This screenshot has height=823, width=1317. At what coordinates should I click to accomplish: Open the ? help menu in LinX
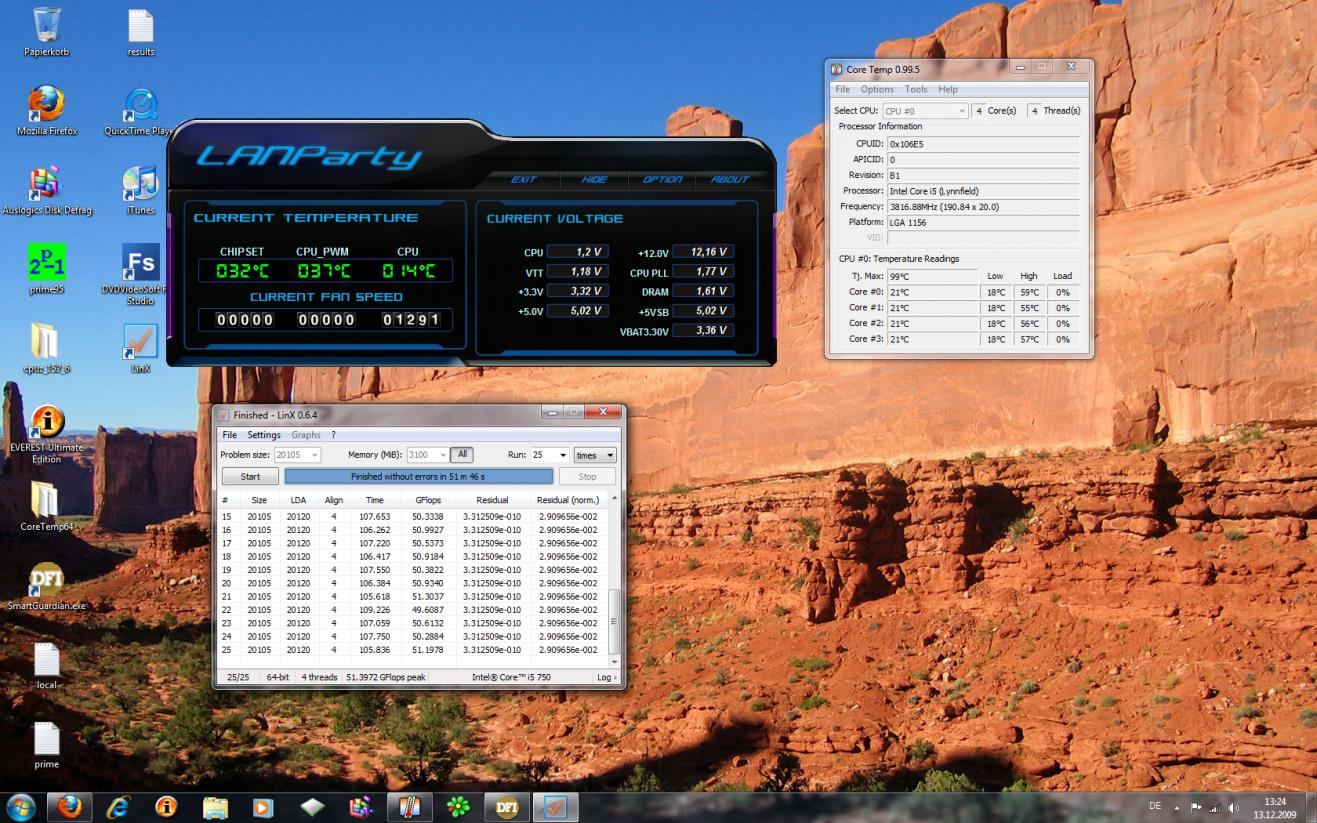334,435
